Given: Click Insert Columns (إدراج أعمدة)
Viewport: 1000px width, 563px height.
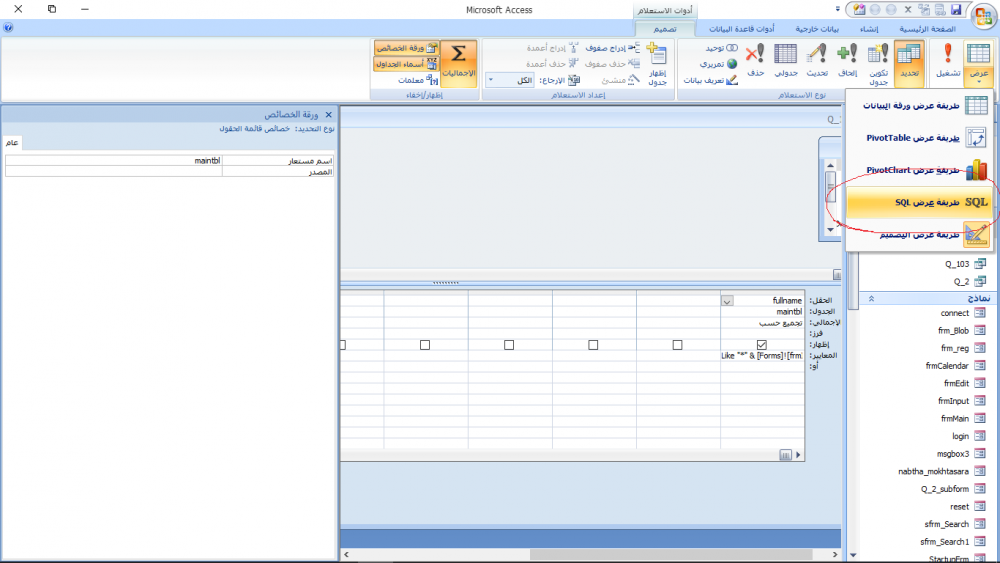Looking at the screenshot, I should (x=552, y=48).
